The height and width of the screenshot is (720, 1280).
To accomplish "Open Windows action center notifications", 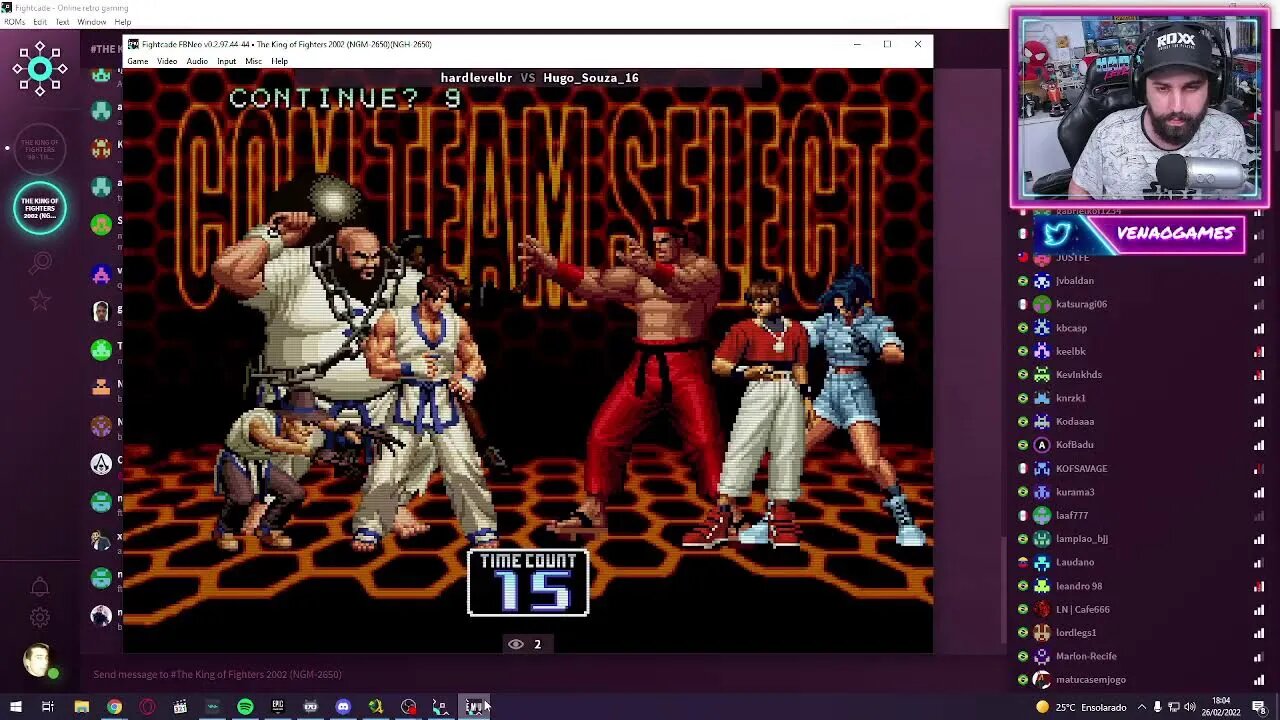I will point(1258,707).
